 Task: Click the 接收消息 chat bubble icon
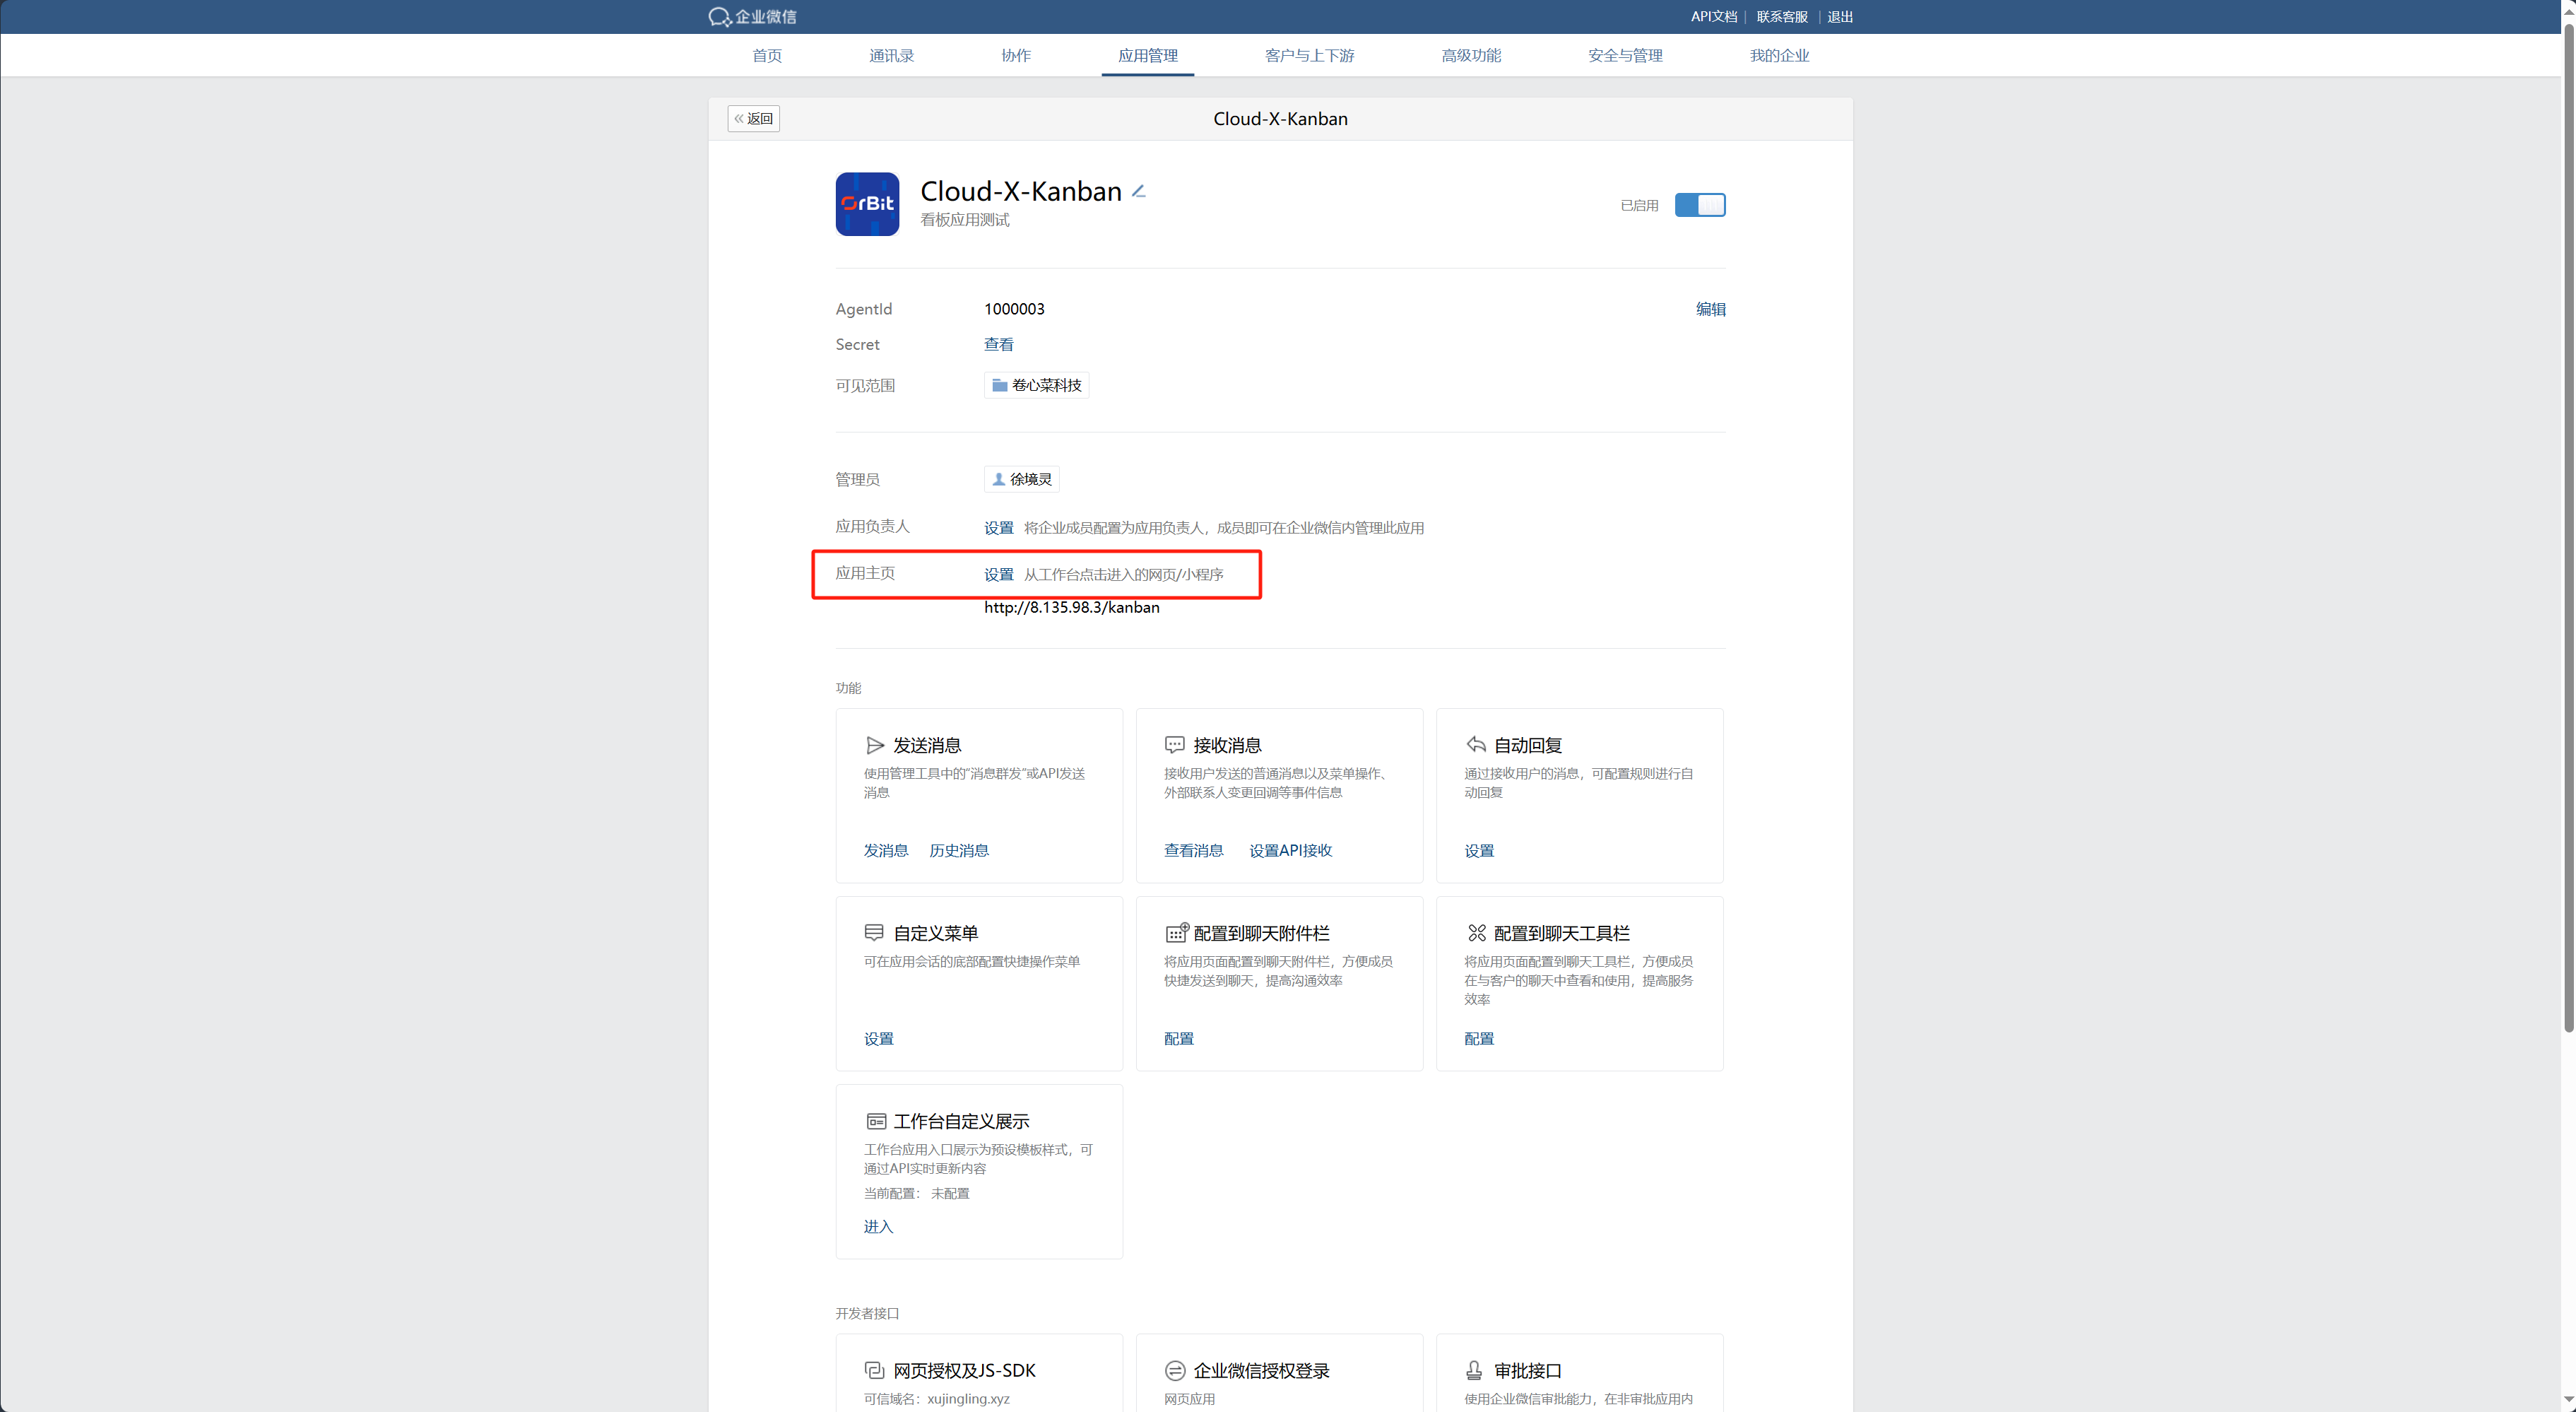click(x=1175, y=745)
